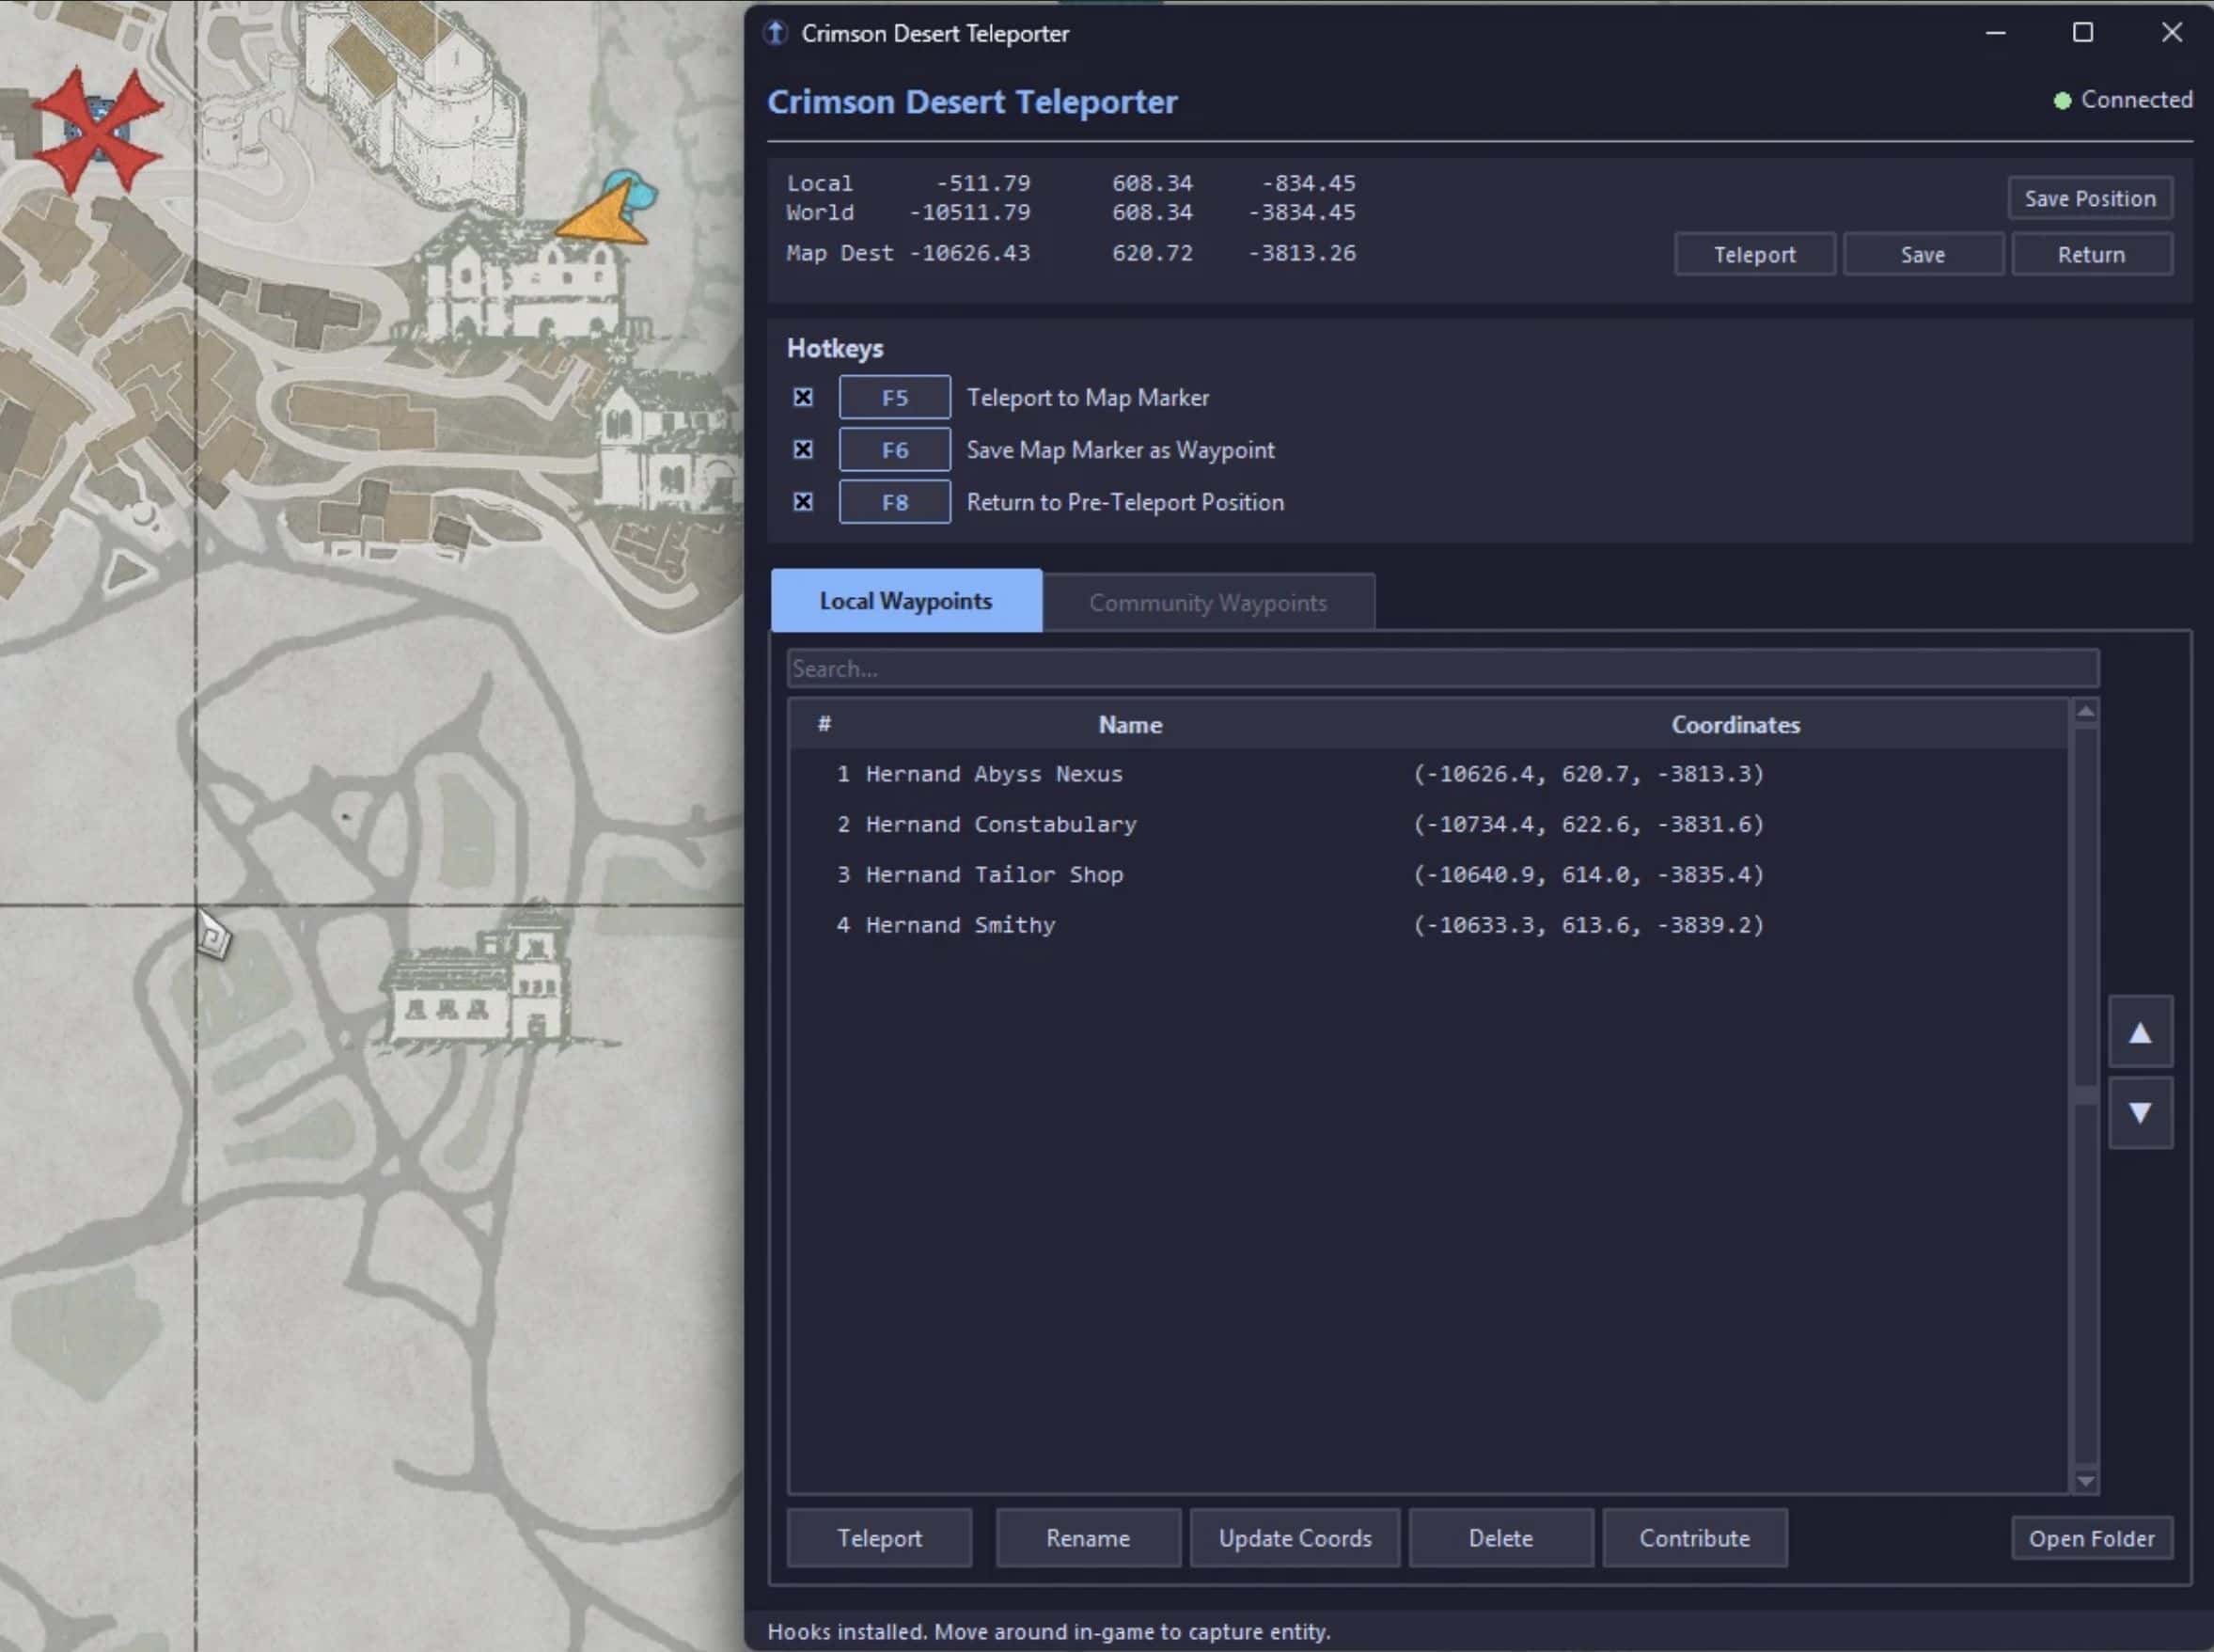Click the teleporter icon in the title bar
This screenshot has height=1652, width=2214.
773,32
